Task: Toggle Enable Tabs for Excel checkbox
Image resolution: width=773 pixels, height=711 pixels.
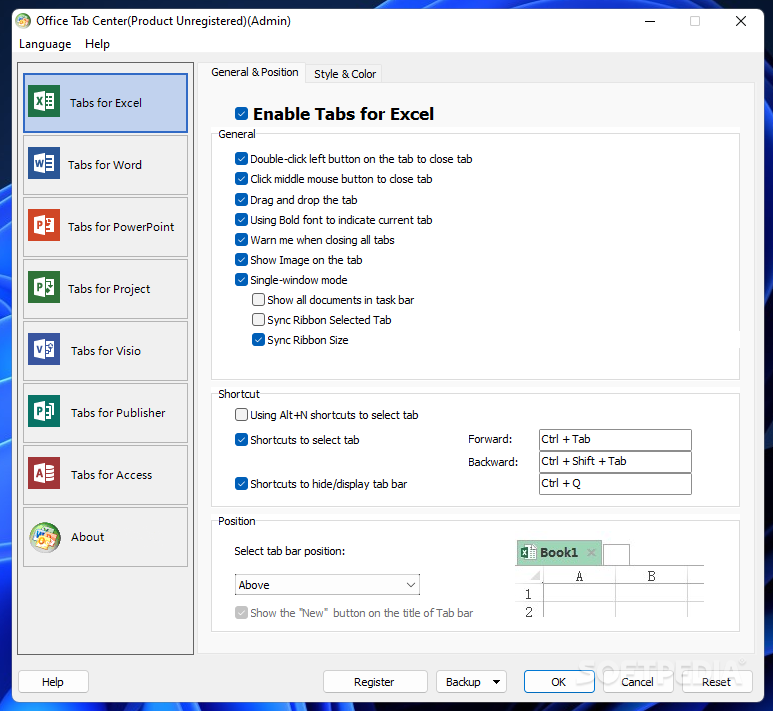Action: 241,114
